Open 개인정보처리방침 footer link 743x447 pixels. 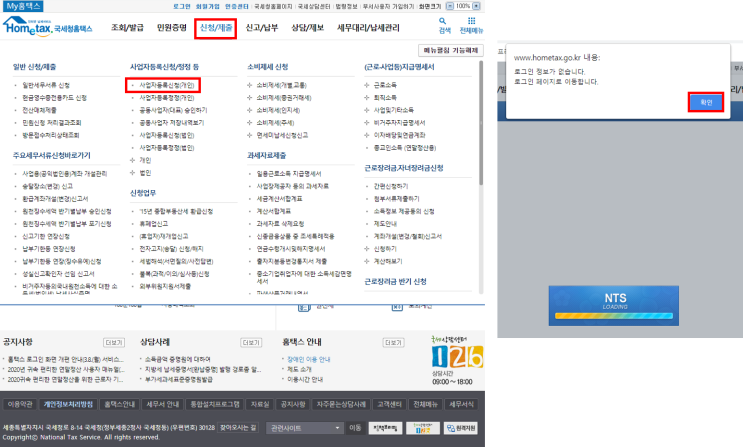point(68,404)
